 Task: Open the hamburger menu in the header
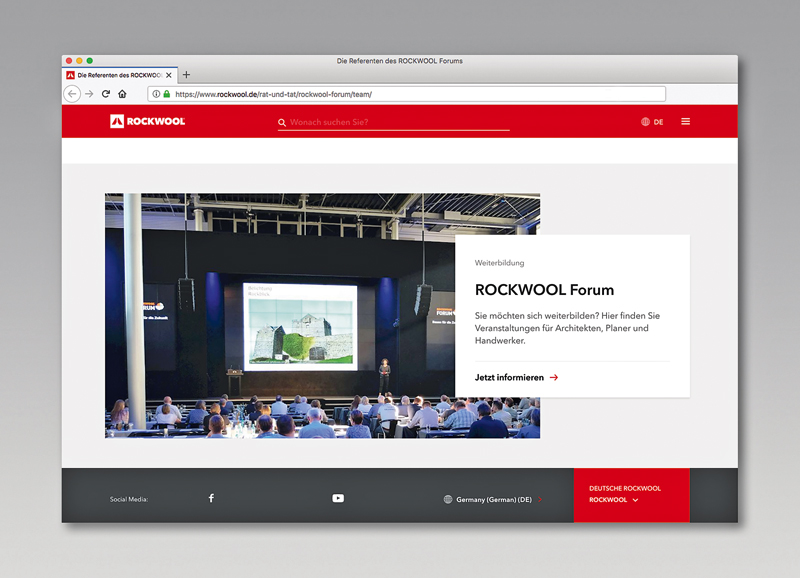pyautogui.click(x=685, y=122)
